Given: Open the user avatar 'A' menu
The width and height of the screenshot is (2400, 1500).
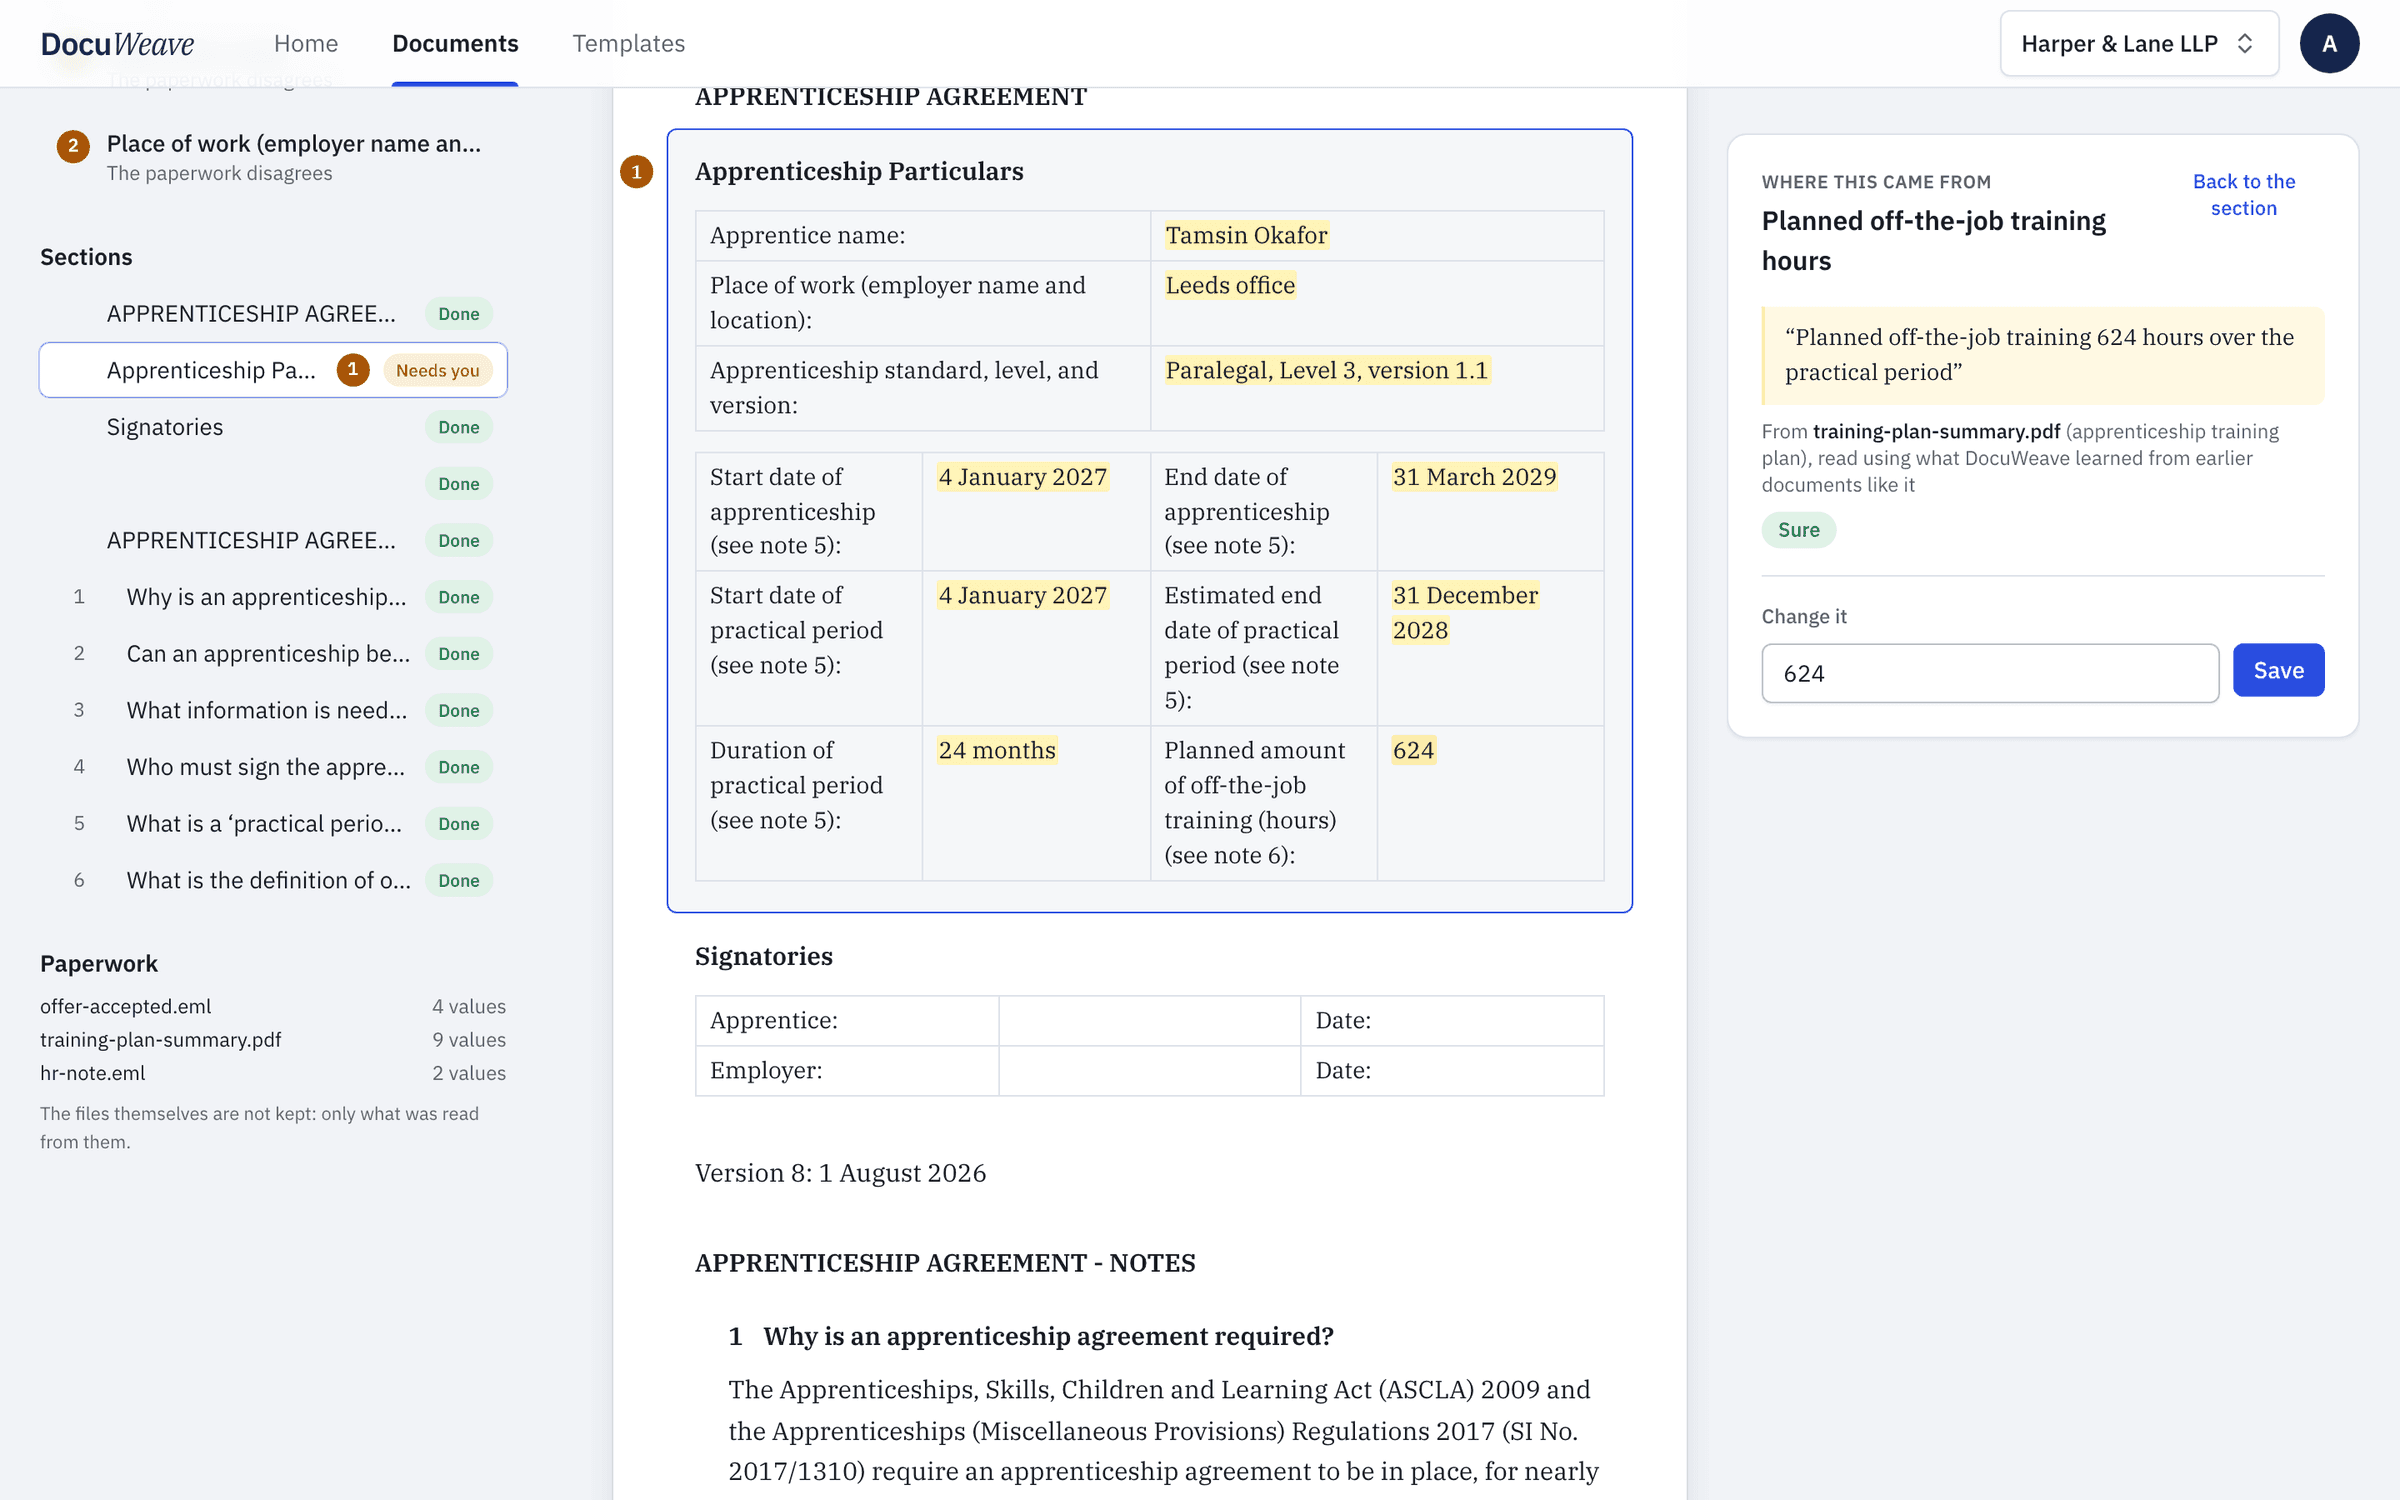Looking at the screenshot, I should 2329,43.
